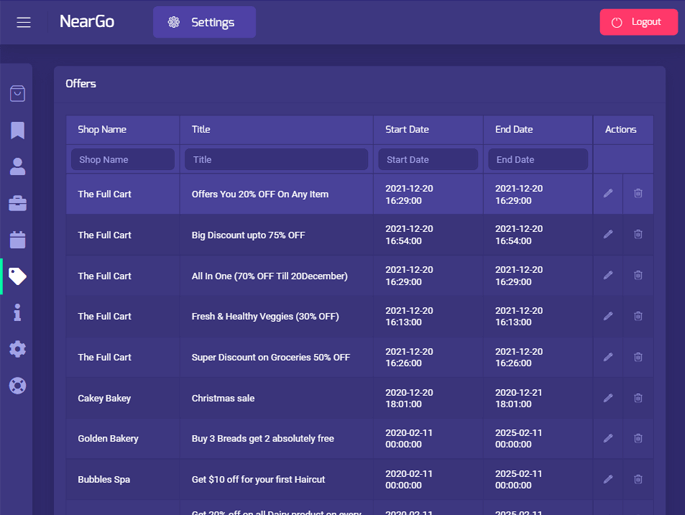The height and width of the screenshot is (515, 685).
Task: Delete the 'Christmas sale' offer
Action: [x=638, y=398]
